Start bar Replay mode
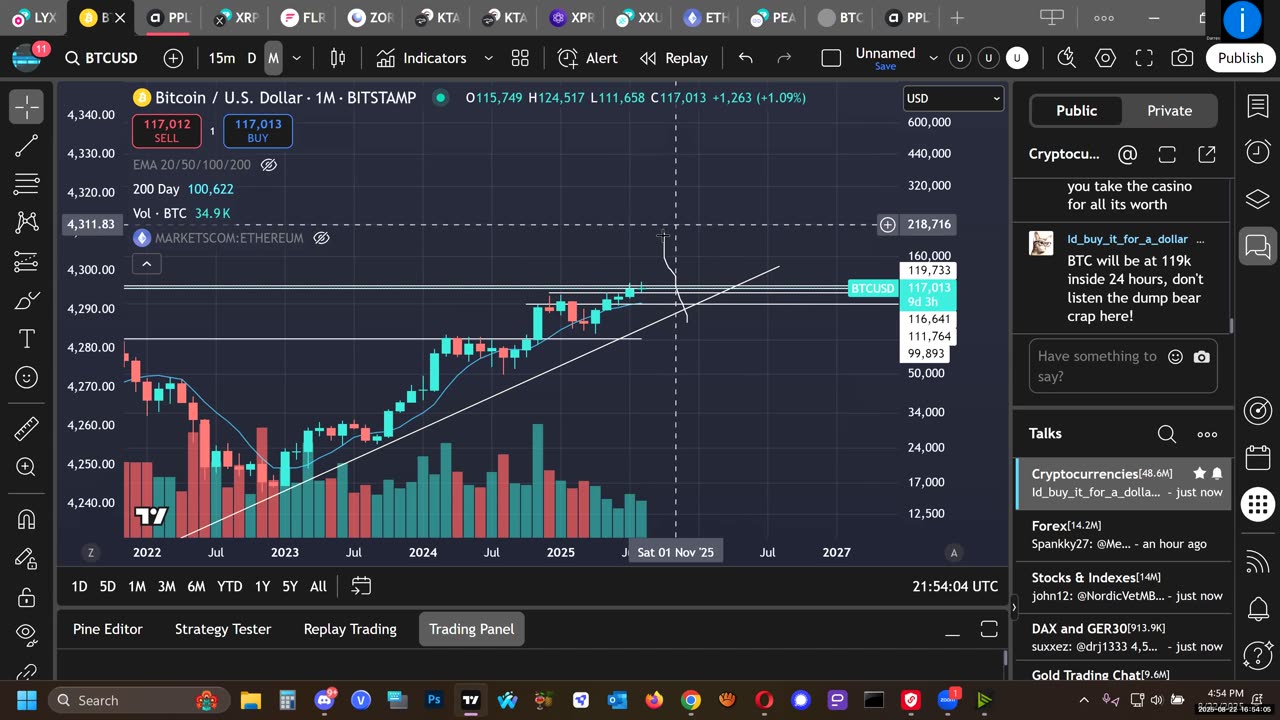Viewport: 1280px width, 720px height. point(674,58)
